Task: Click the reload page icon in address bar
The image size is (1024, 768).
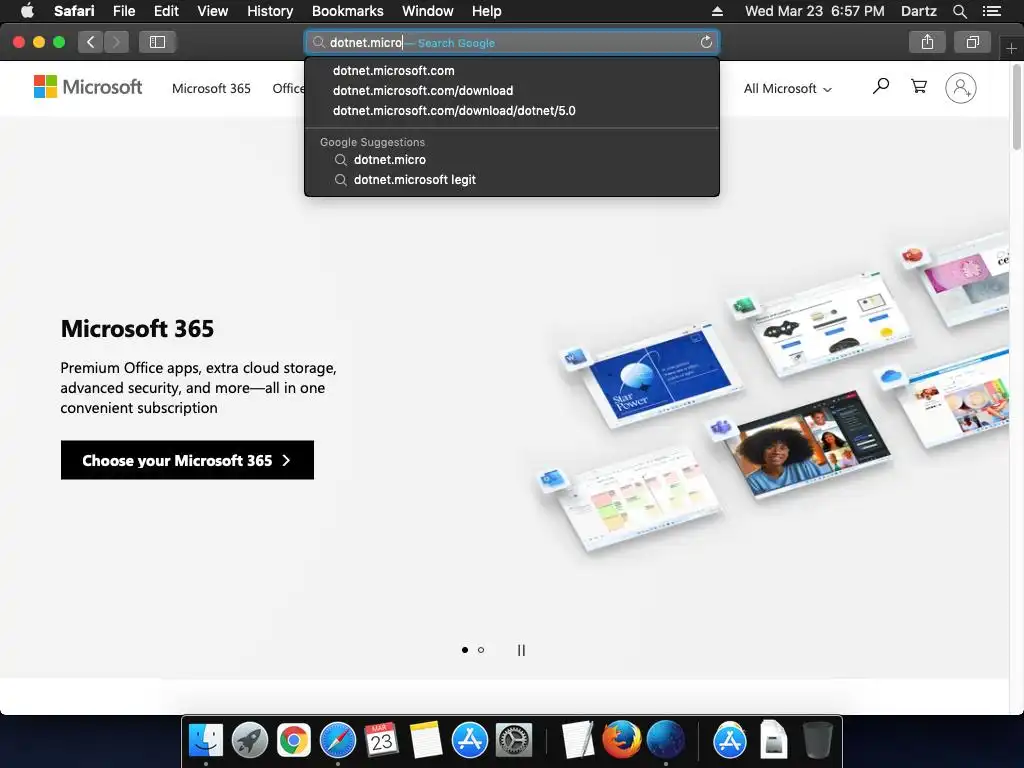Action: (x=706, y=42)
